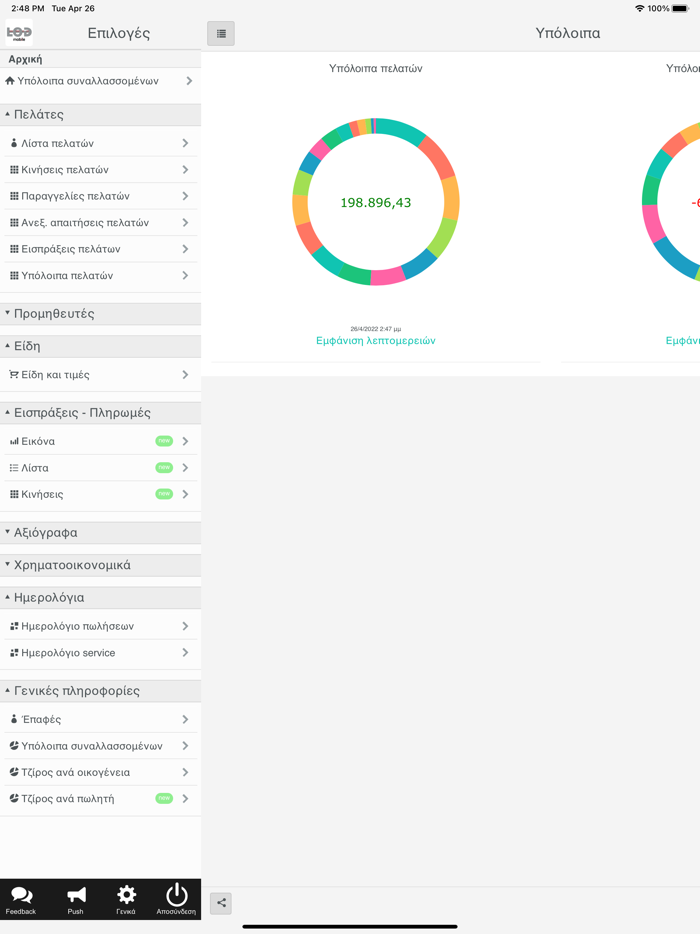The image size is (700, 934).
Task: Click Wi-Fi indicator in status bar
Action: point(639,8)
